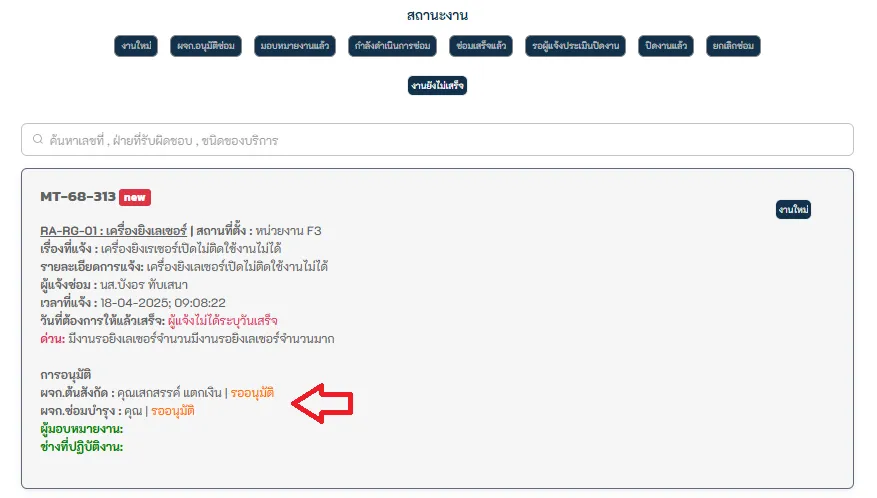Click the green ผู้มอบหมายงาน label

(82, 429)
